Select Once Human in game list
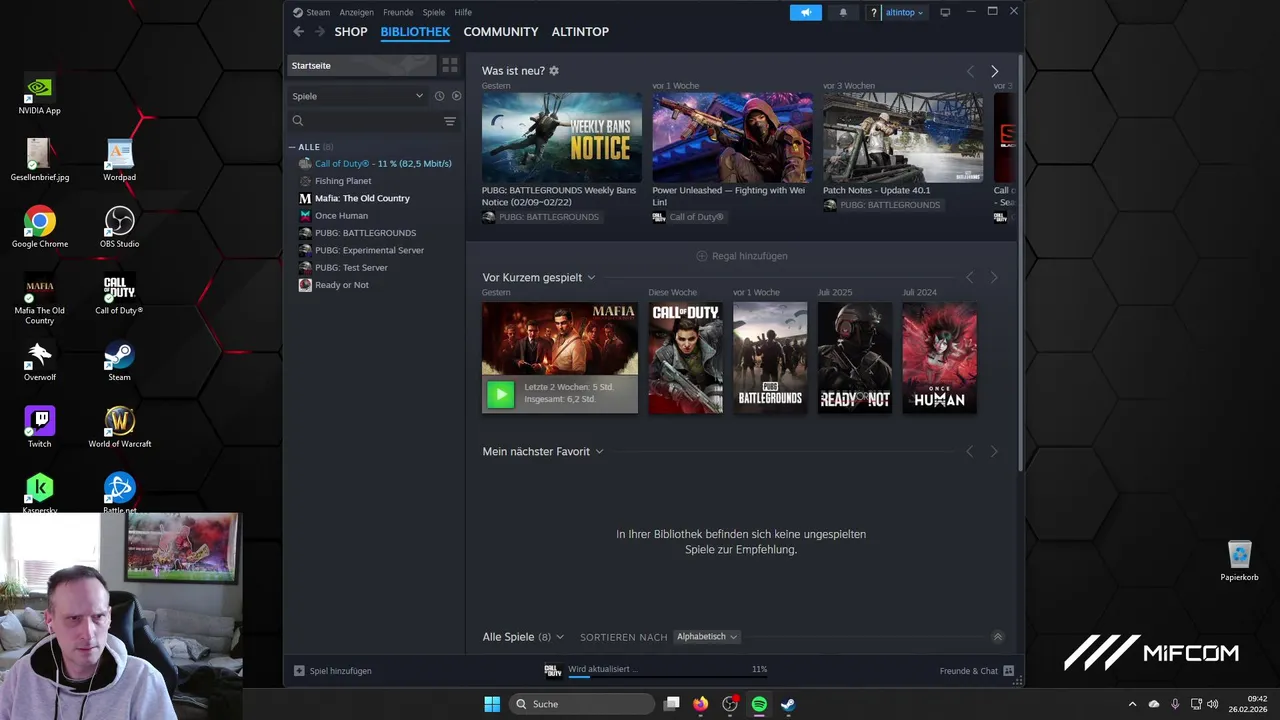Image resolution: width=1280 pixels, height=720 pixels. coord(341,216)
